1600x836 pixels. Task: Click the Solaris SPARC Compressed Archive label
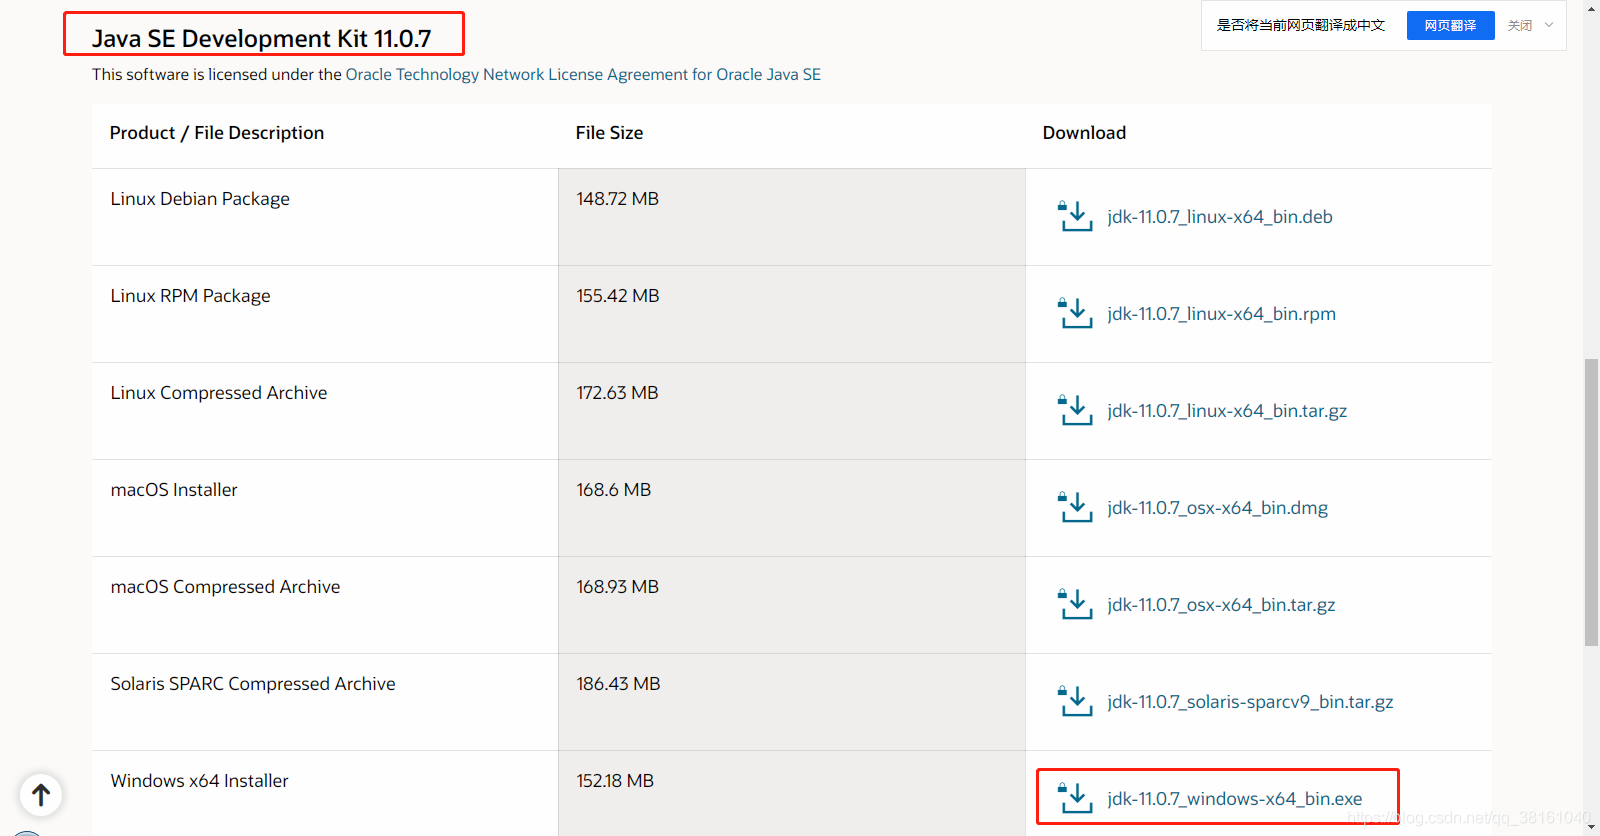tap(253, 684)
